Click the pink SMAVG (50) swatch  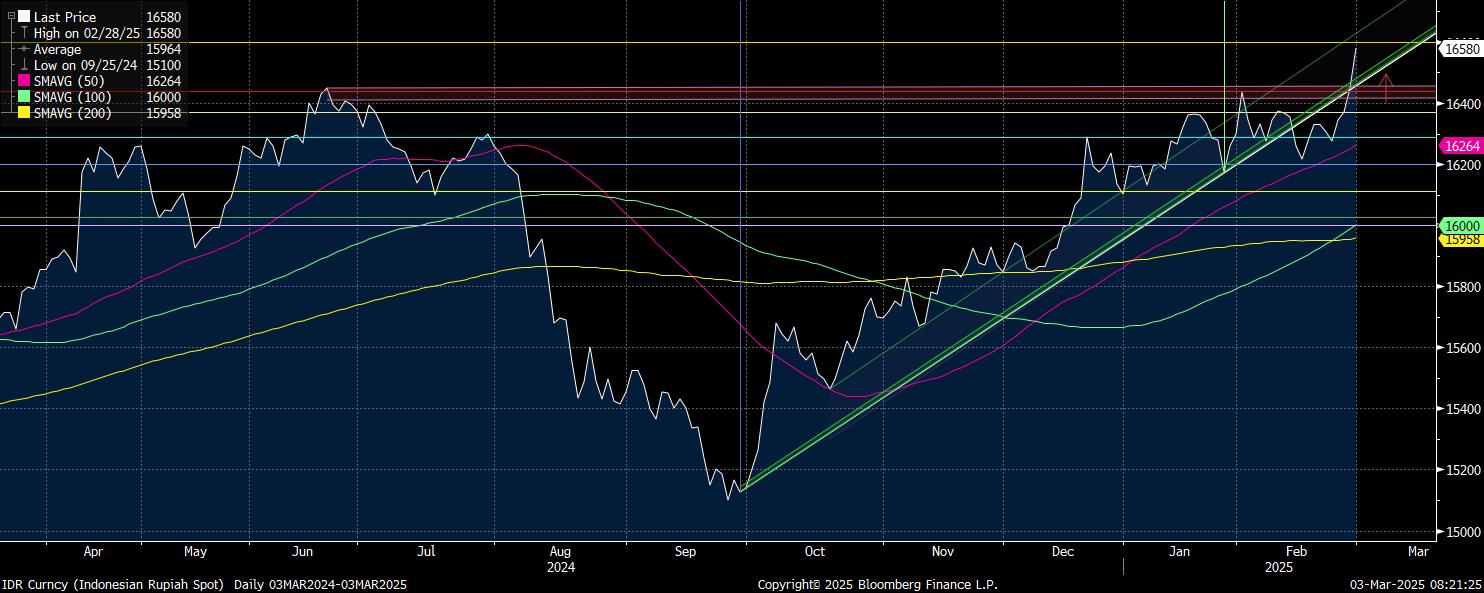point(24,81)
